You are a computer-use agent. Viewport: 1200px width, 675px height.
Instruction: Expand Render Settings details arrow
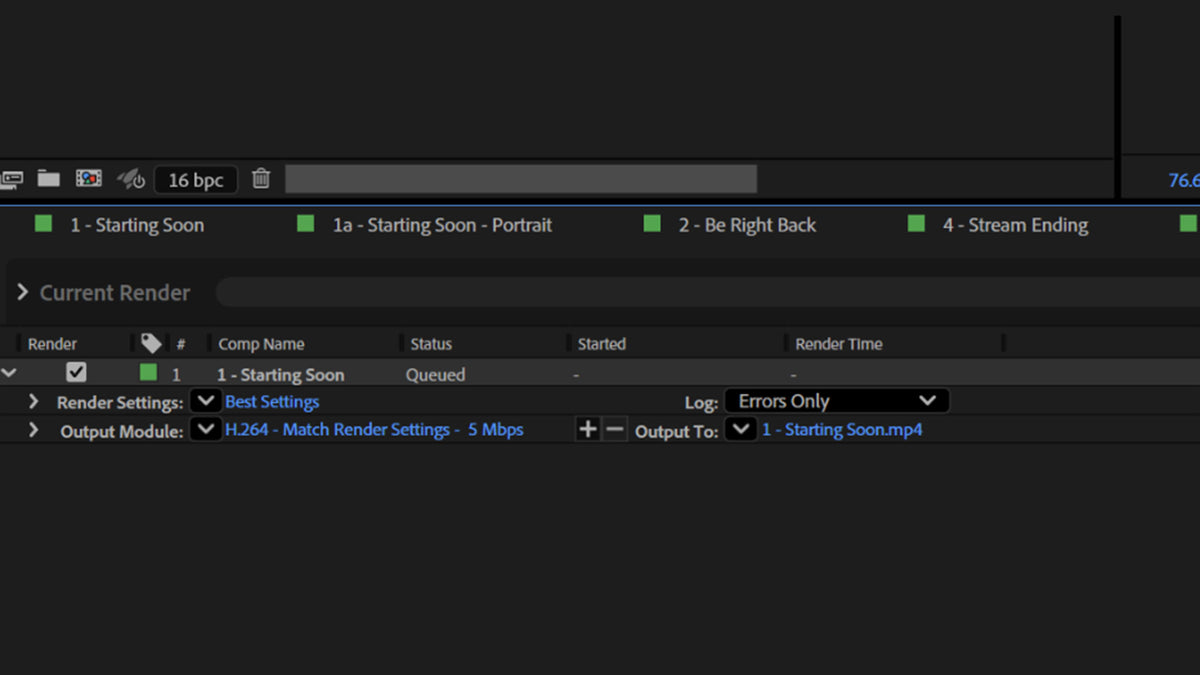click(x=33, y=402)
